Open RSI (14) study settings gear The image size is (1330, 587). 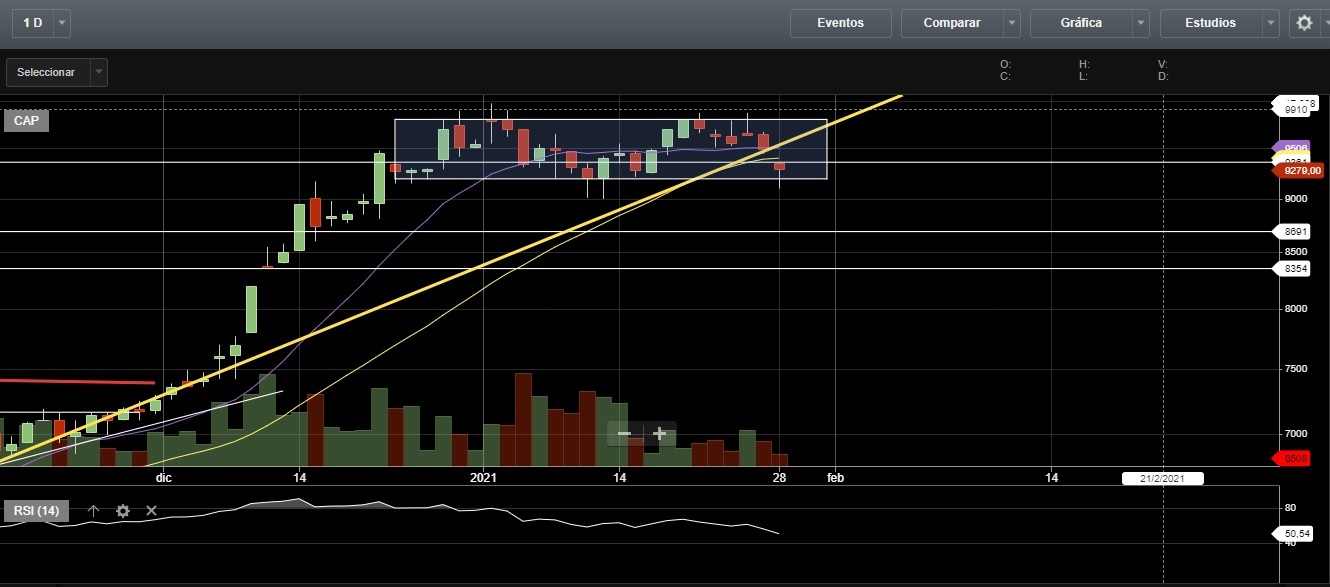tap(123, 511)
